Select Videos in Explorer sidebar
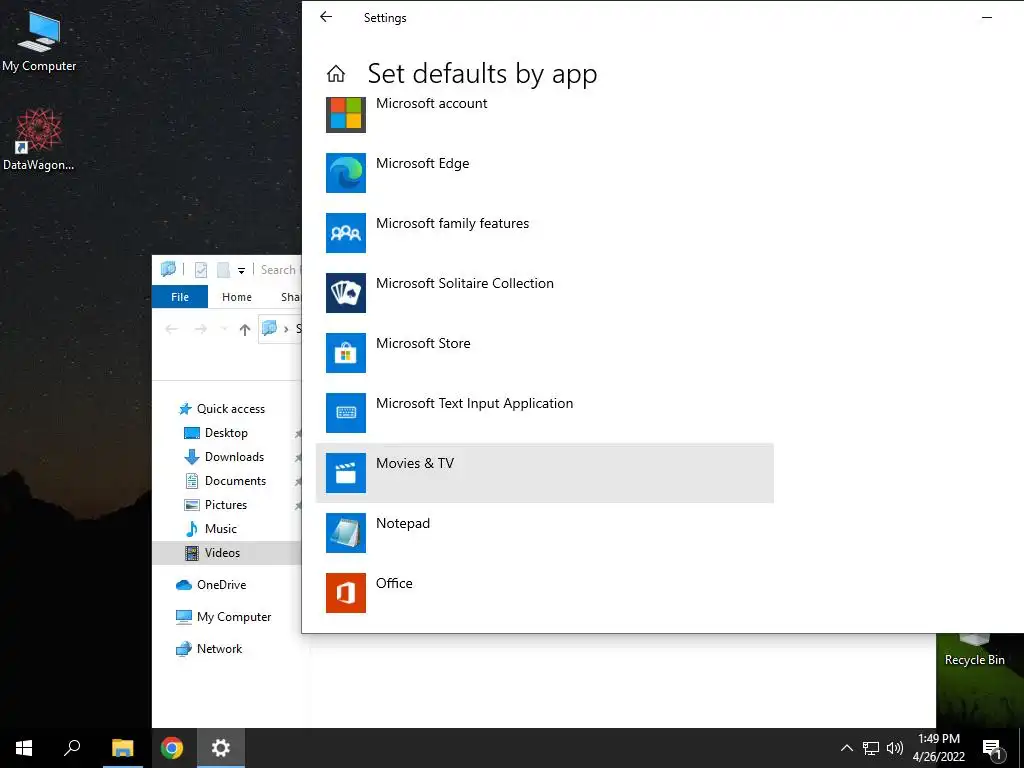Screen dimensions: 1024x768 pos(226,553)
